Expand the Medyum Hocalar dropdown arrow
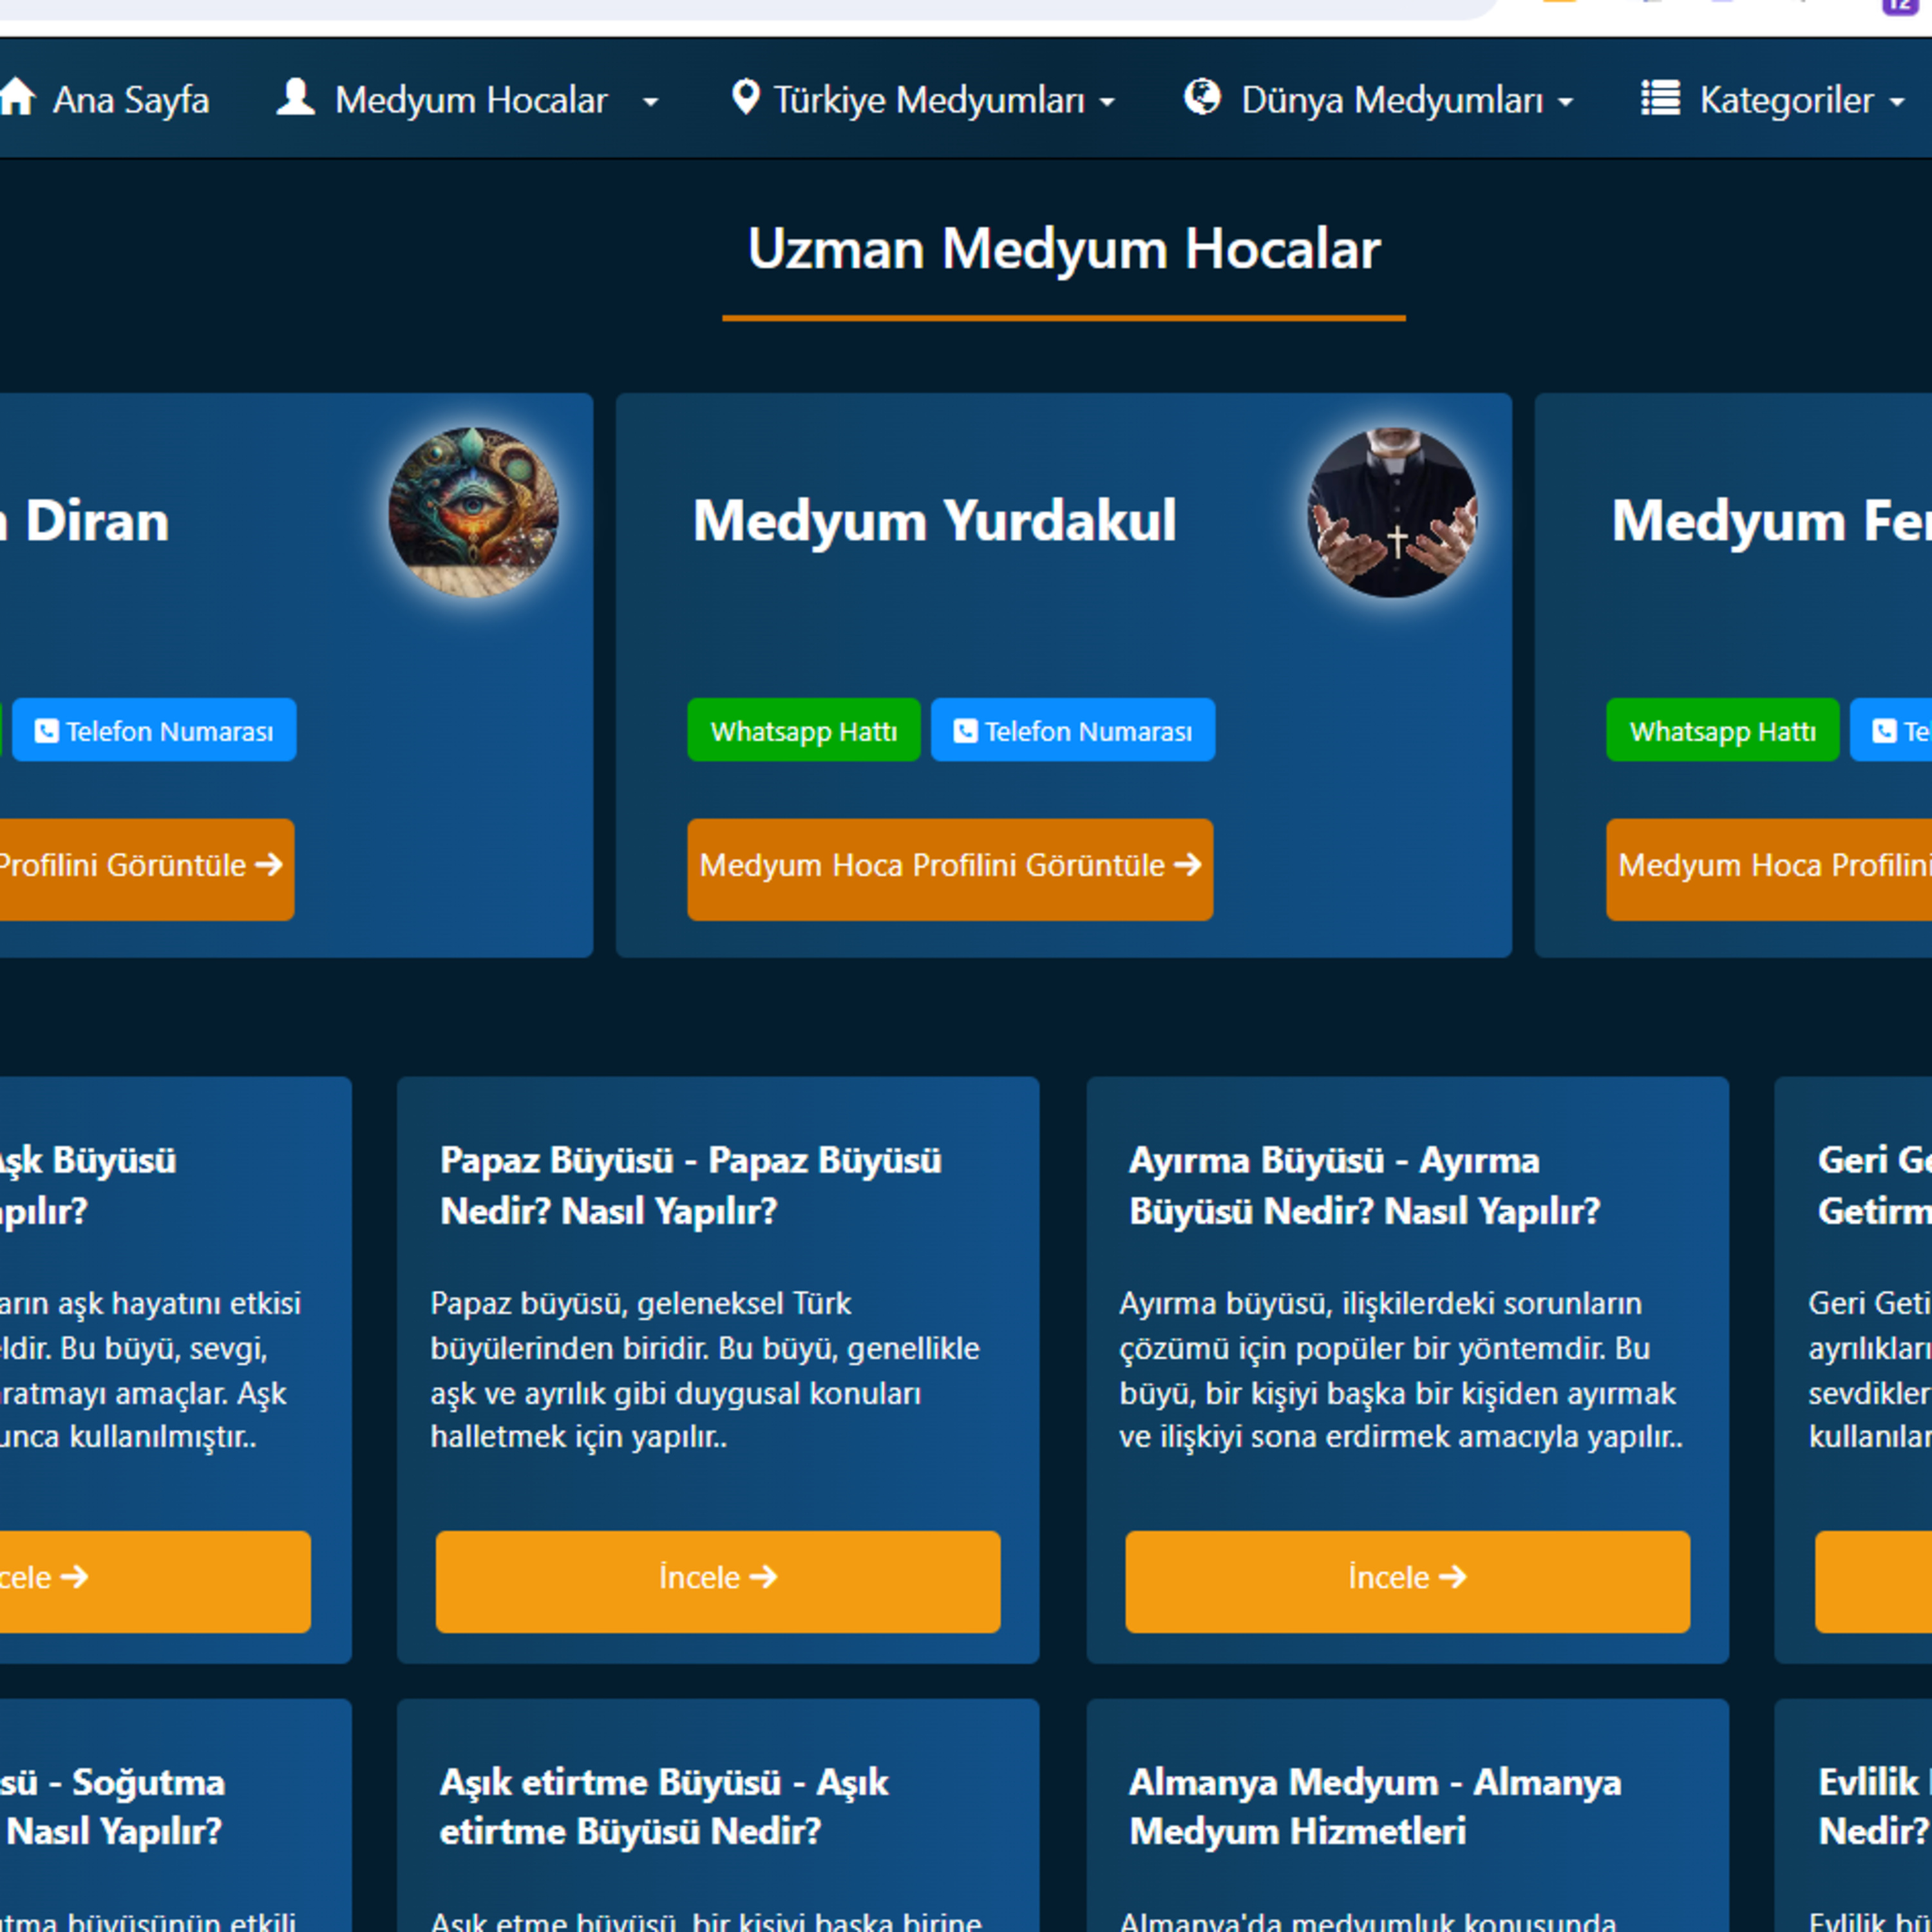Viewport: 1932px width, 1932px height. 650,102
